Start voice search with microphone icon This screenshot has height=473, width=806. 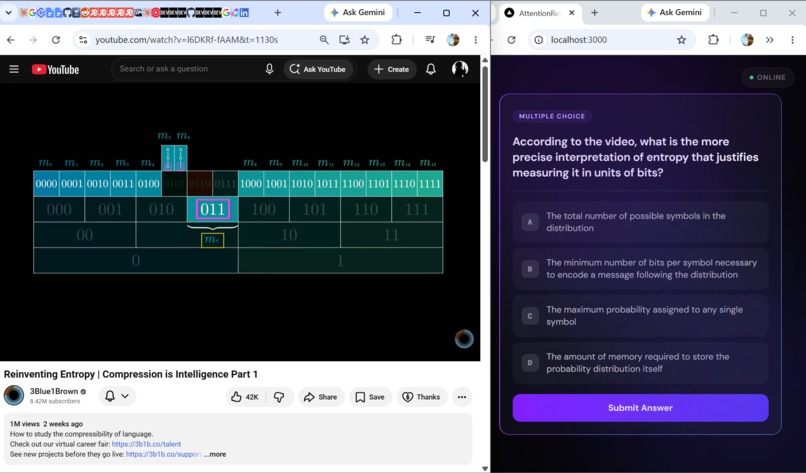[269, 69]
